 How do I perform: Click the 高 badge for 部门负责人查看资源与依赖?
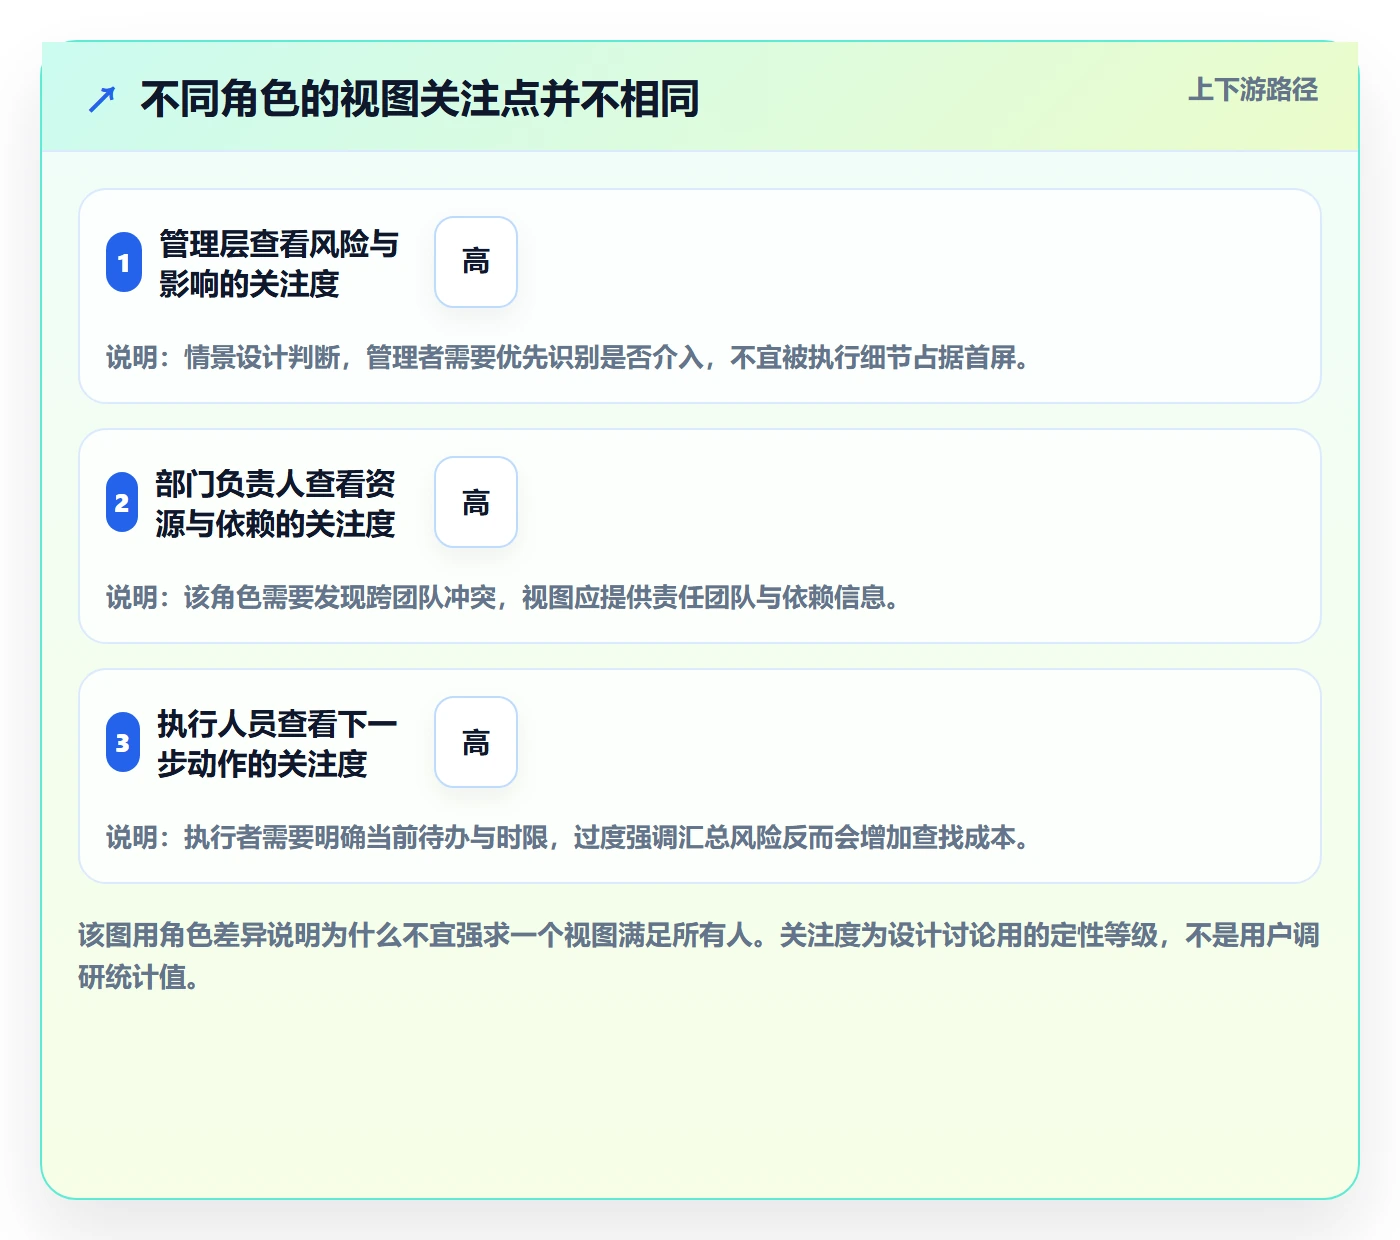(x=476, y=502)
